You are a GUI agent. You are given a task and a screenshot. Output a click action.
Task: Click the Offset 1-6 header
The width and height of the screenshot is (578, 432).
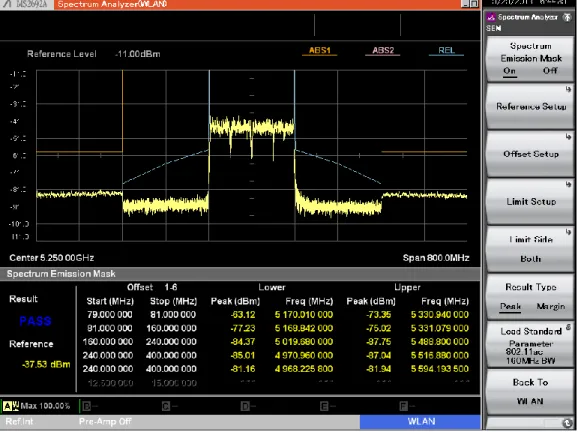(x=152, y=287)
